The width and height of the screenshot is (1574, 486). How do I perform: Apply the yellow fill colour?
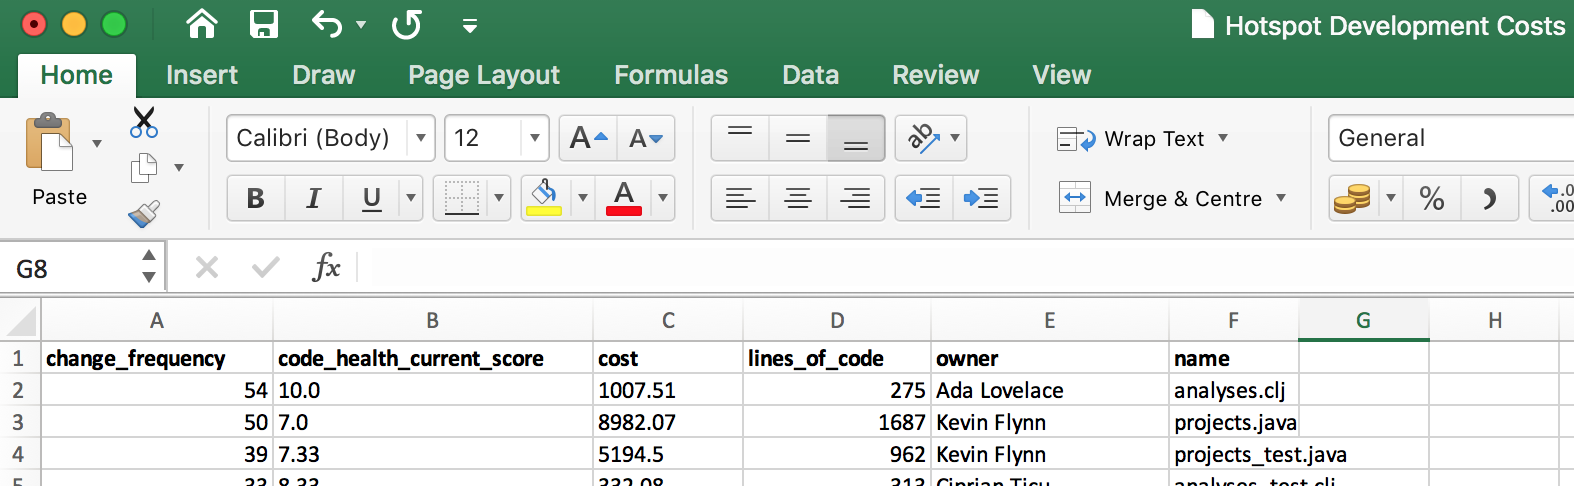point(543,198)
